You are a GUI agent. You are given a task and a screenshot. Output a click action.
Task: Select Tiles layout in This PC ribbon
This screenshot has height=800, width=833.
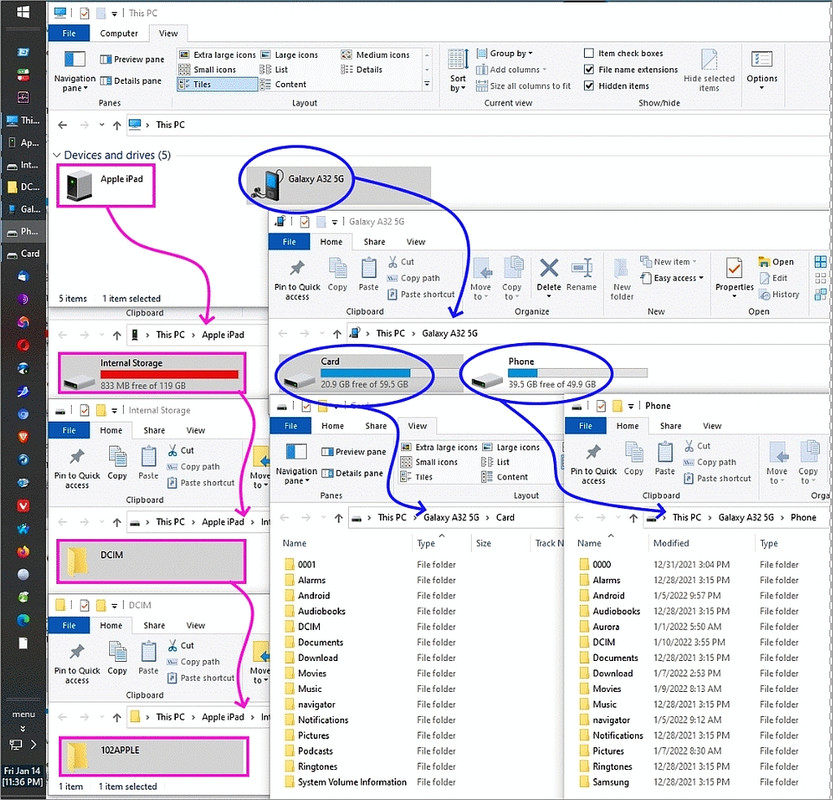click(x=217, y=84)
